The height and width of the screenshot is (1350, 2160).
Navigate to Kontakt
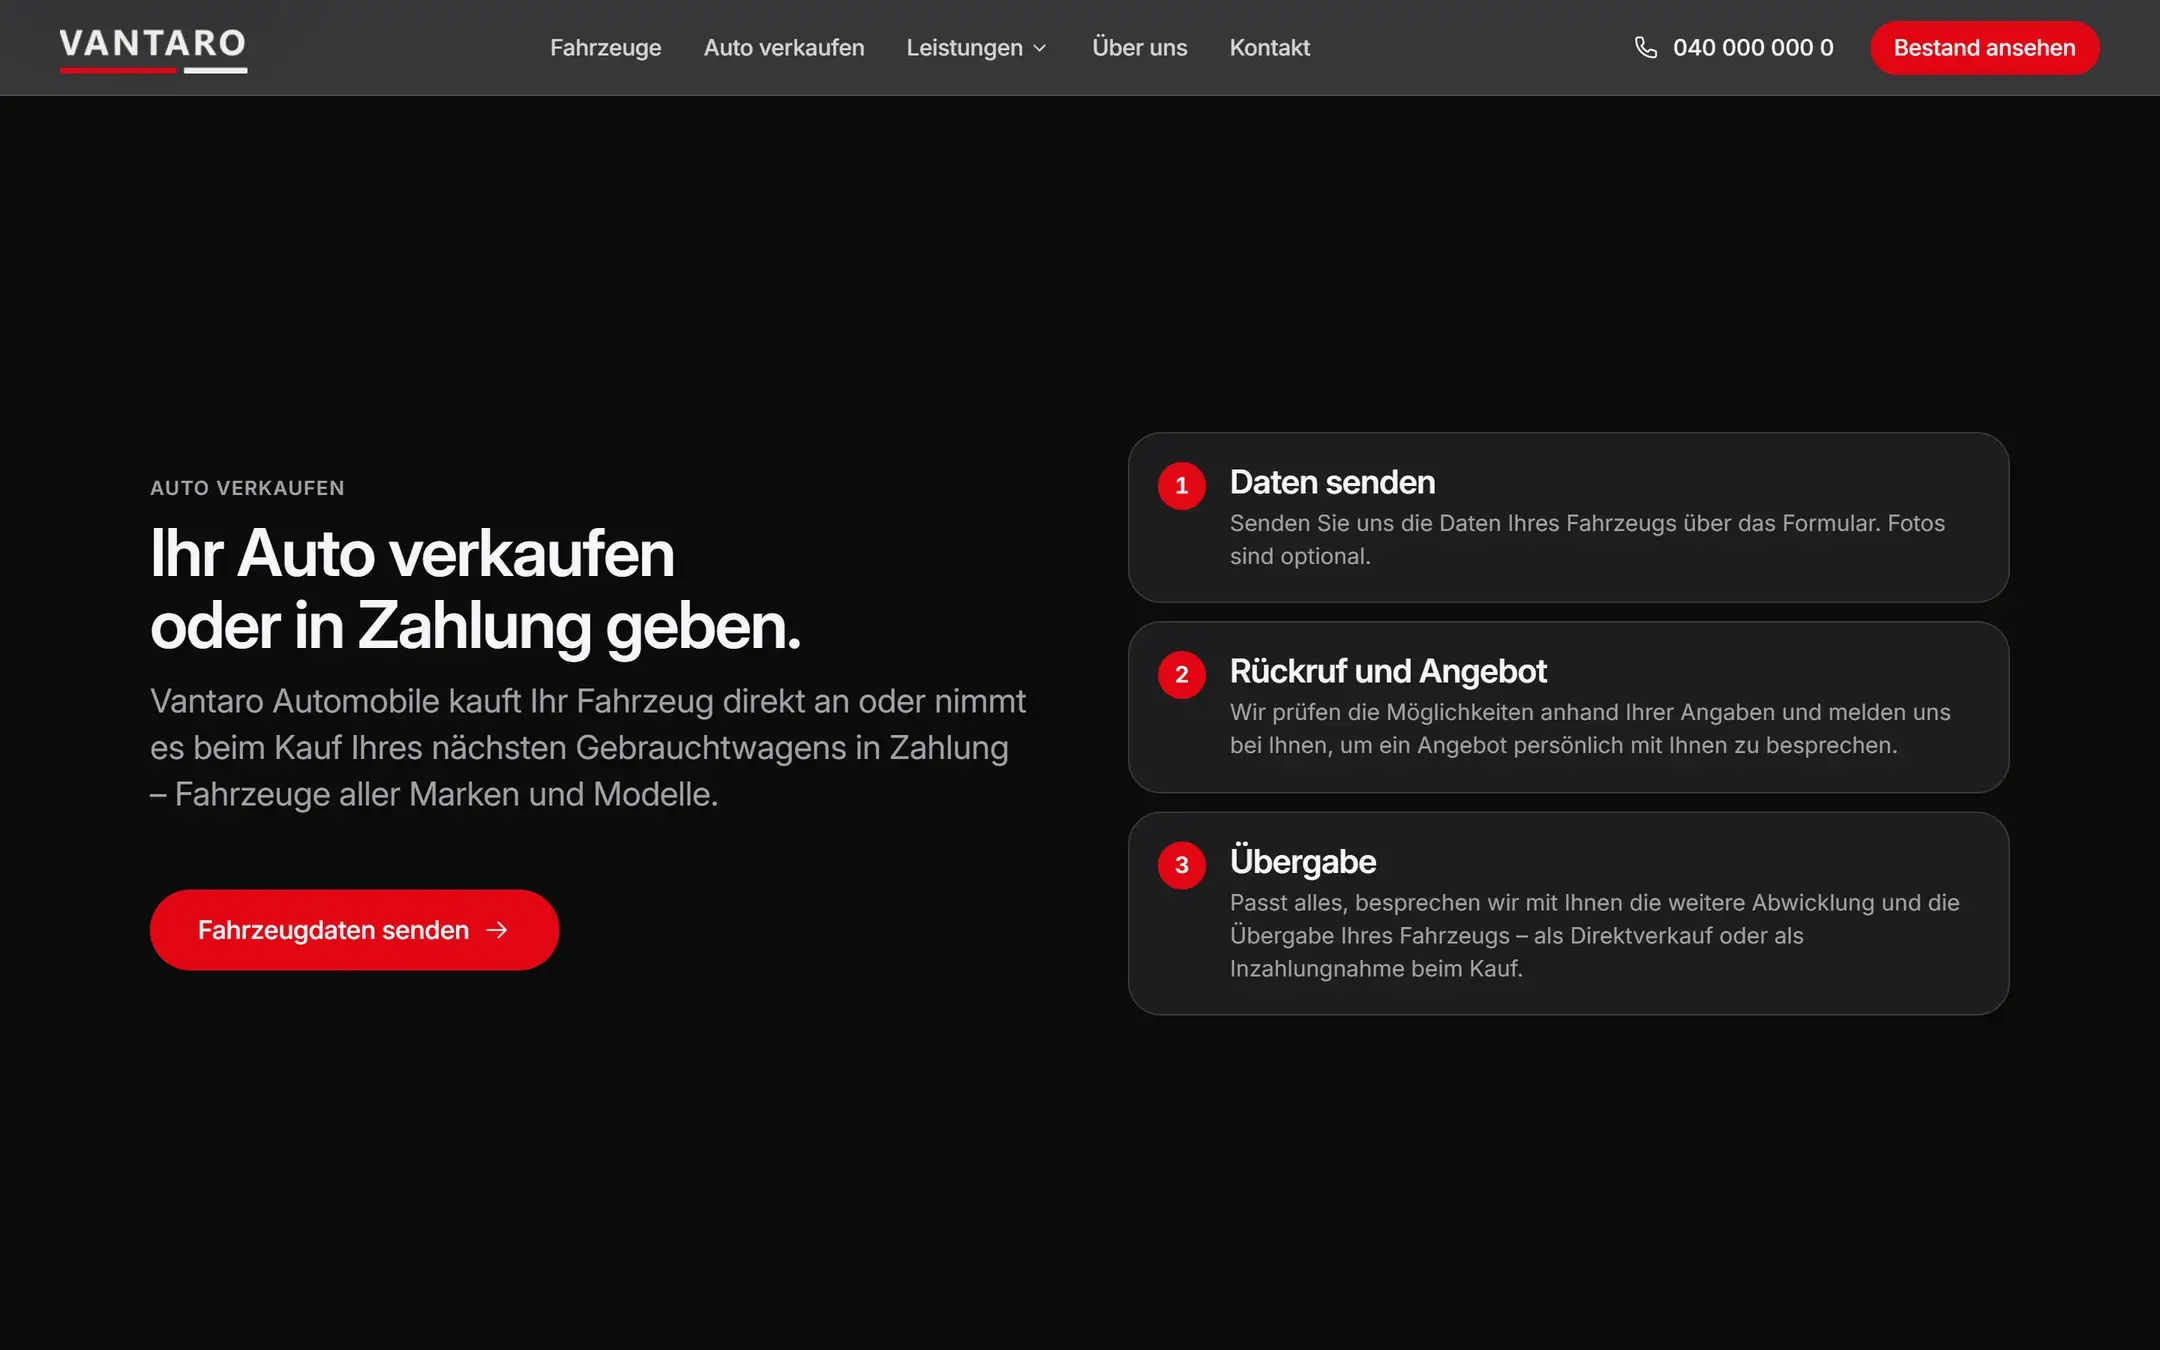coord(1269,48)
